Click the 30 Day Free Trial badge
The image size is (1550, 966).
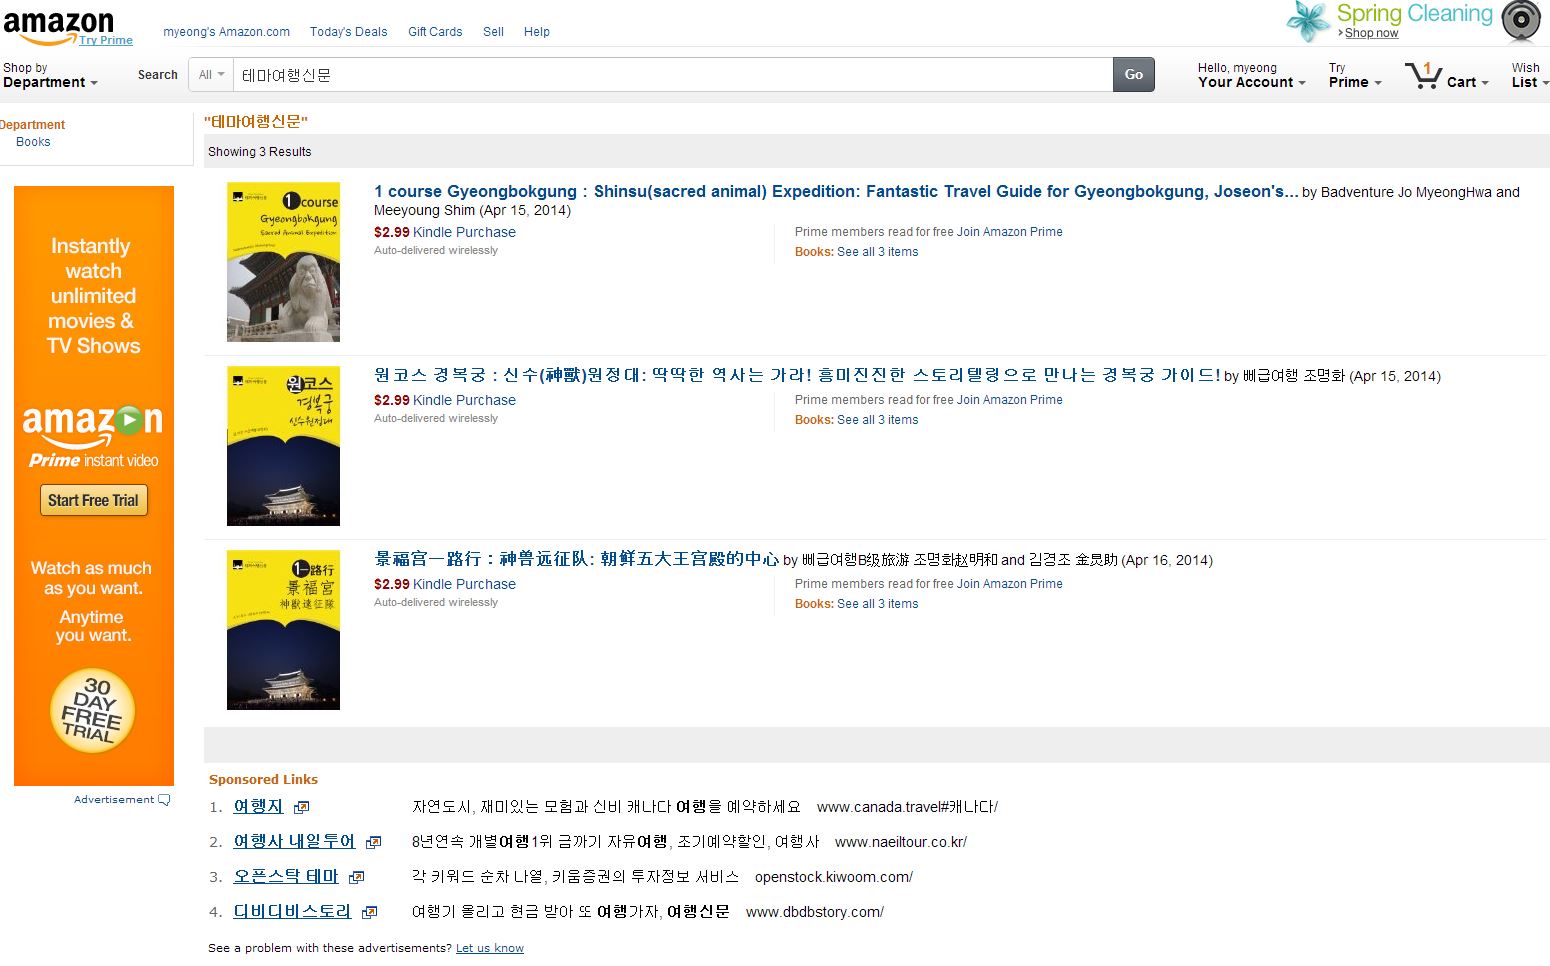click(x=92, y=711)
